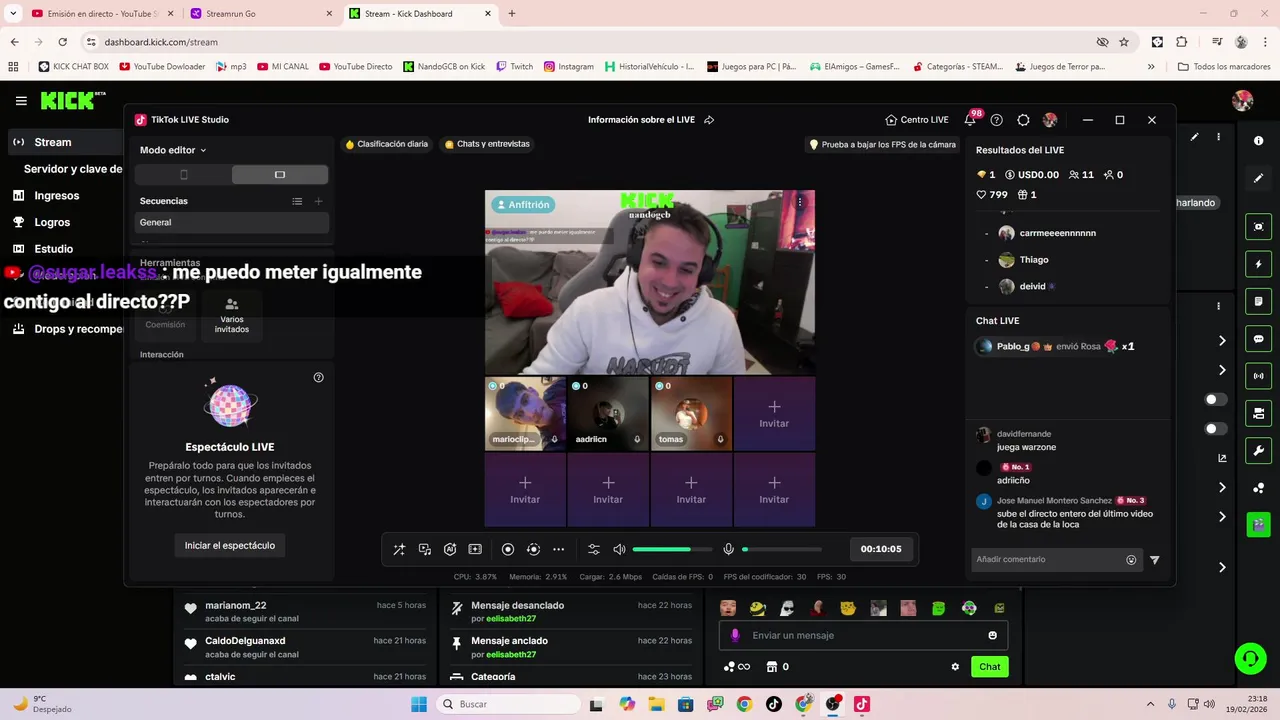Viewport: 1280px width, 720px height.
Task: Click Invitar slot beside tomas
Action: tap(774, 412)
